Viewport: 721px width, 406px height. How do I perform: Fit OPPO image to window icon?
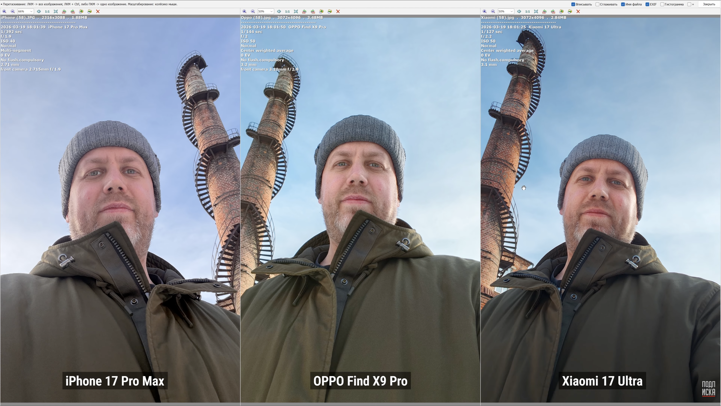pos(296,11)
